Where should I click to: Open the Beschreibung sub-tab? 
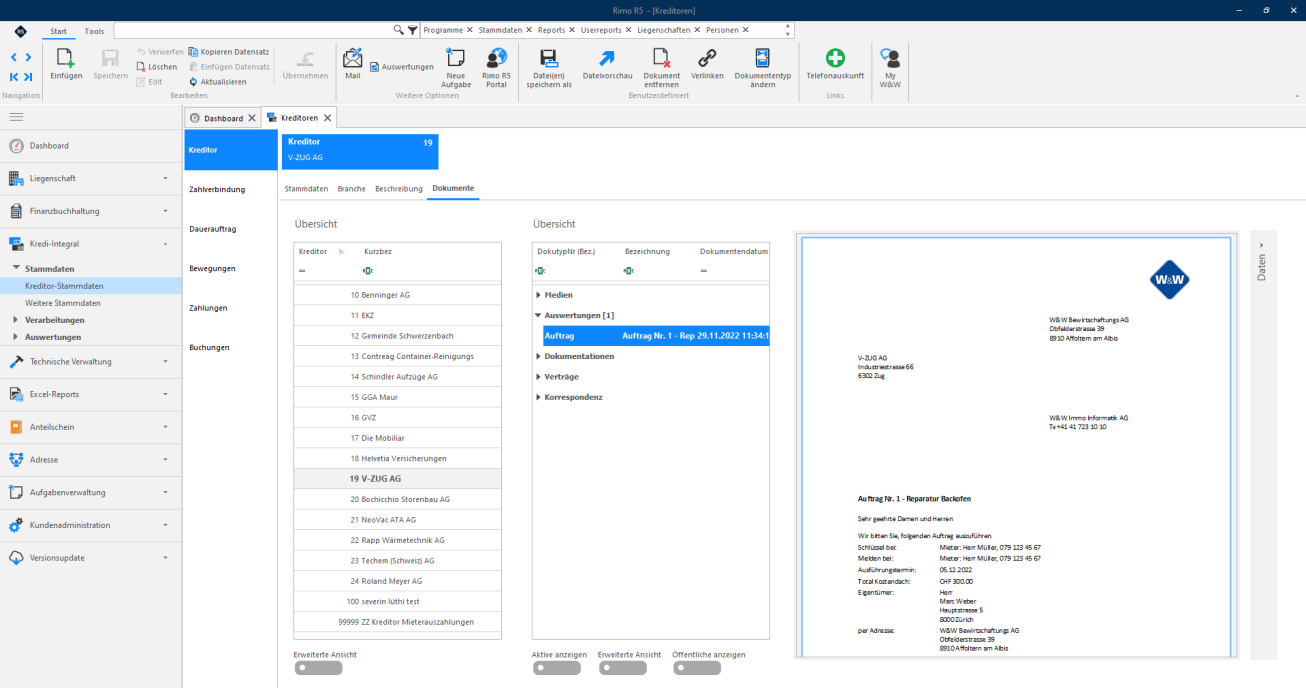click(399, 188)
